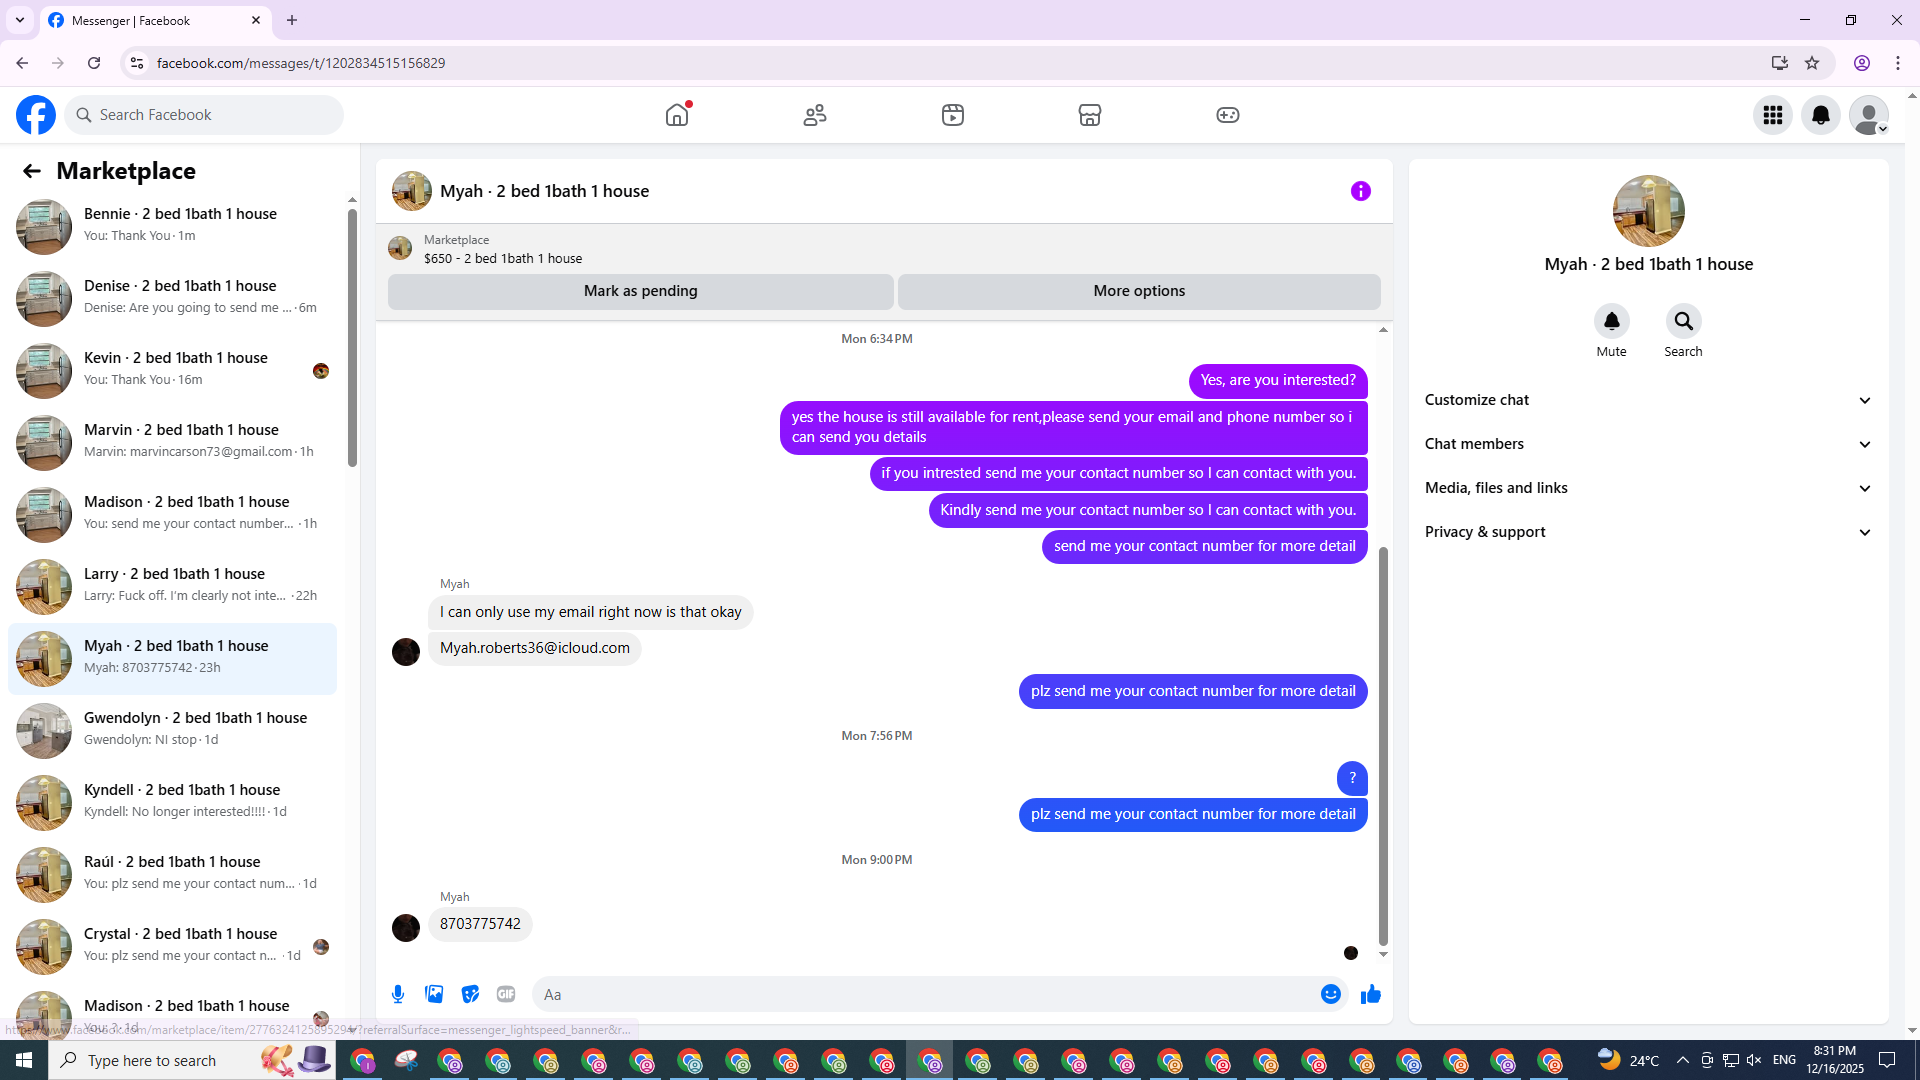Open Marvin's 2 bed 1bath conversation
This screenshot has height=1080, width=1920.
172,442
